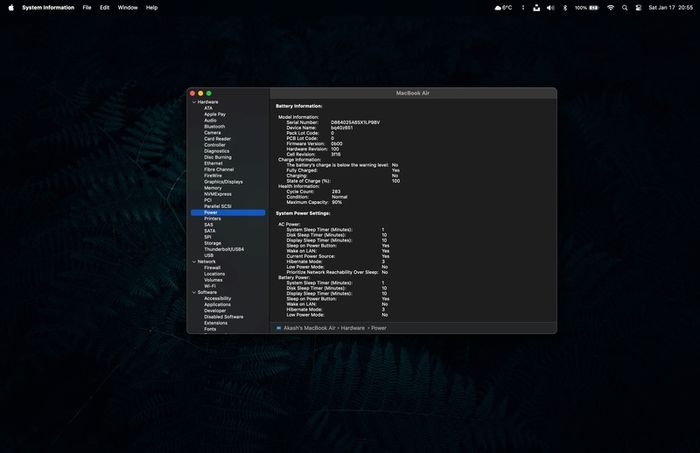700x453 pixels.
Task: Select Volumes under Network
Action: pos(213,280)
